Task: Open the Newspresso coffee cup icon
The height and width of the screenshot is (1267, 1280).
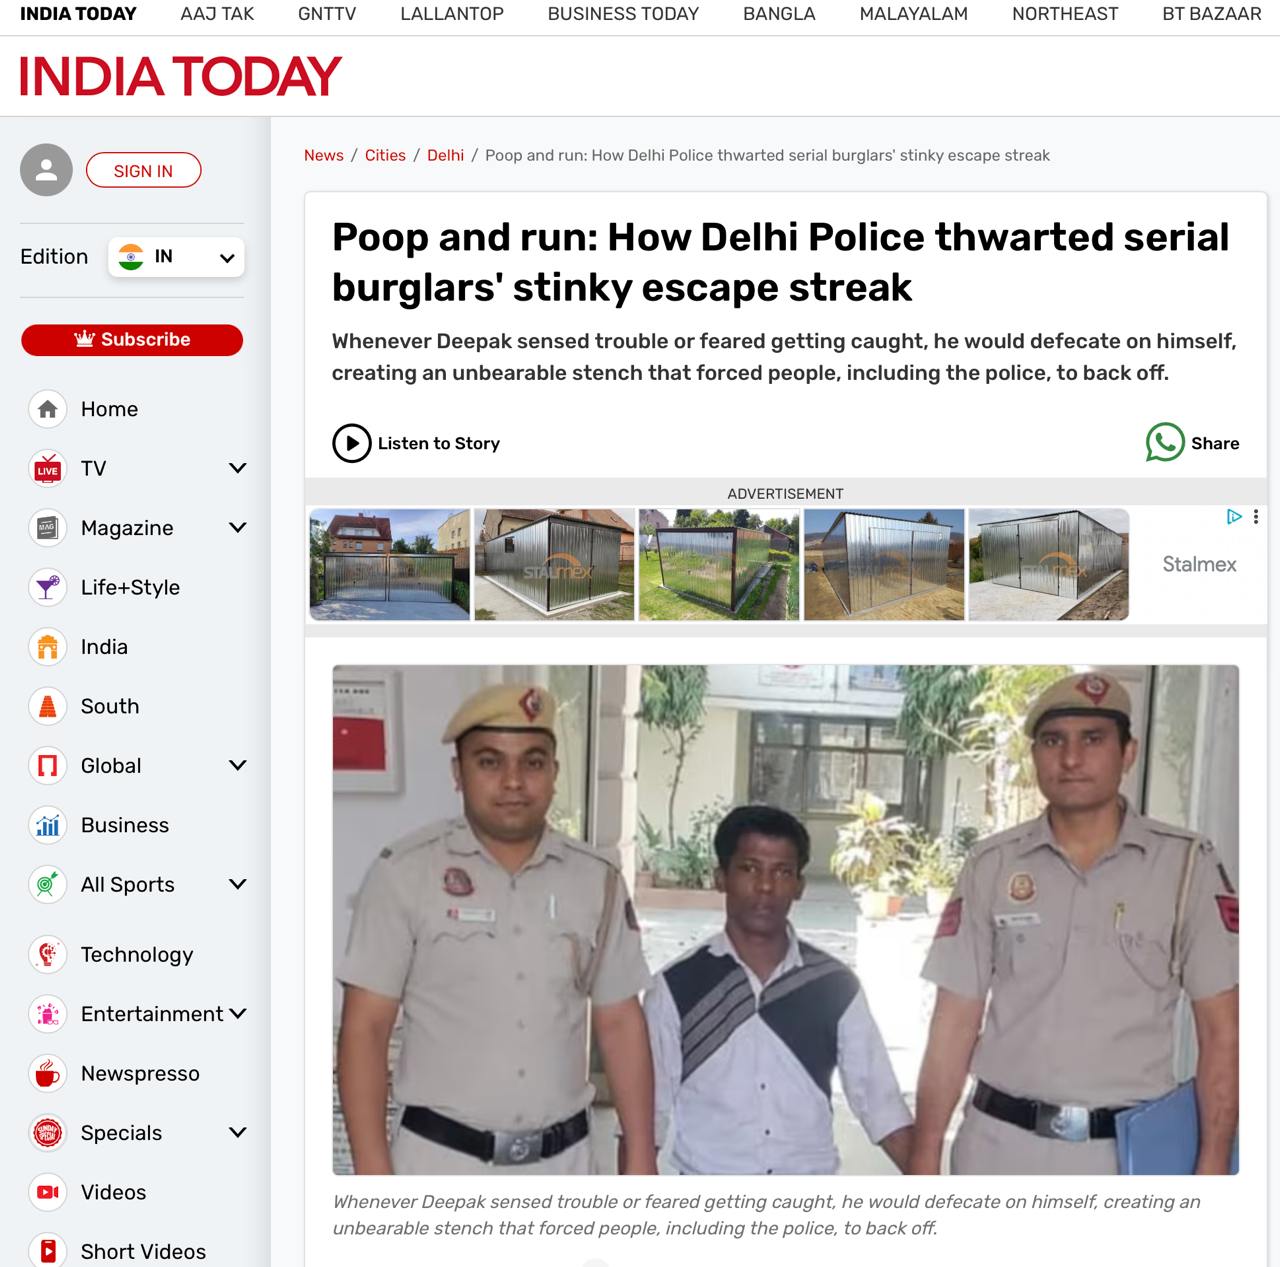Action: [x=47, y=1073]
